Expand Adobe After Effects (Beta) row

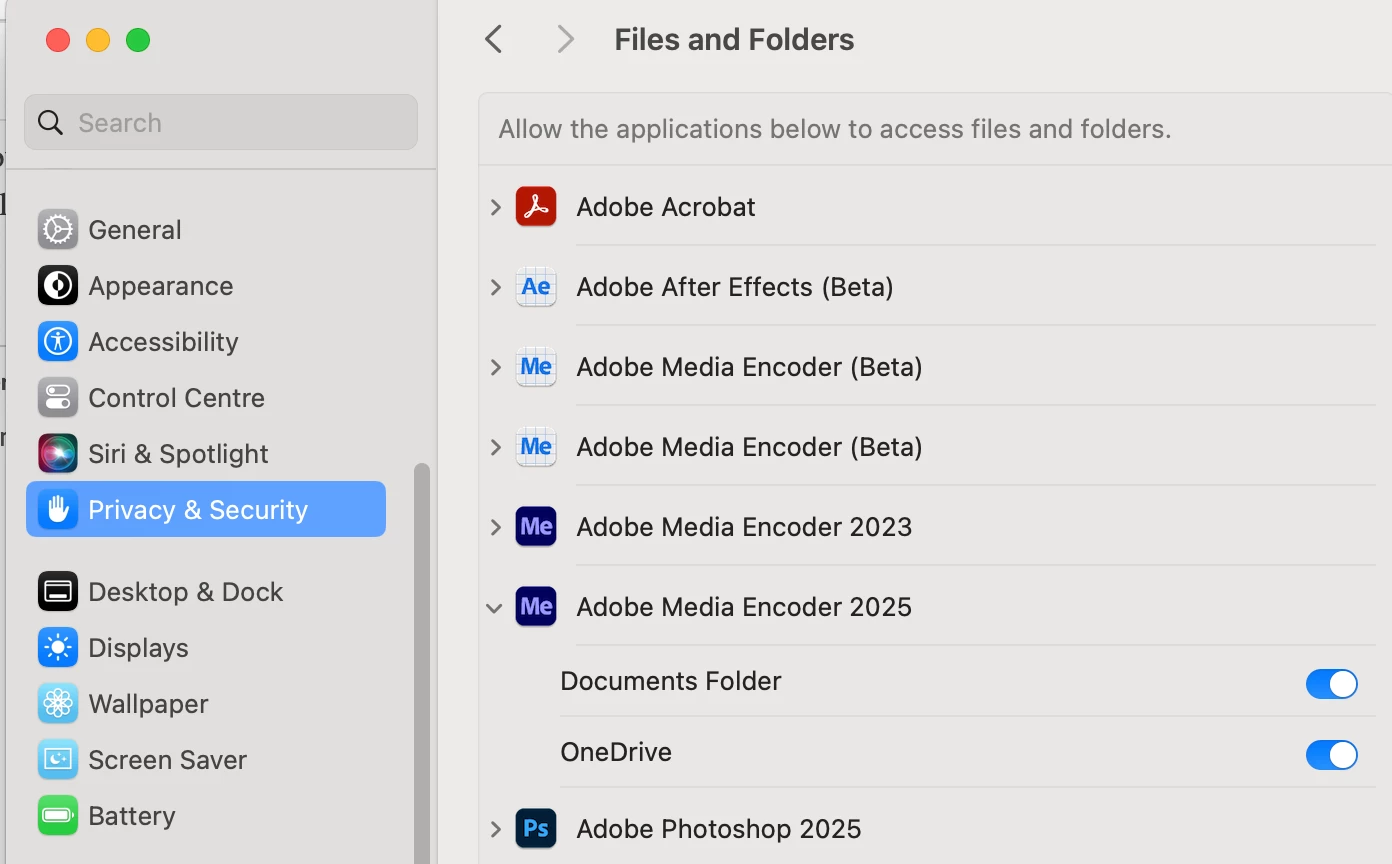[x=496, y=287]
